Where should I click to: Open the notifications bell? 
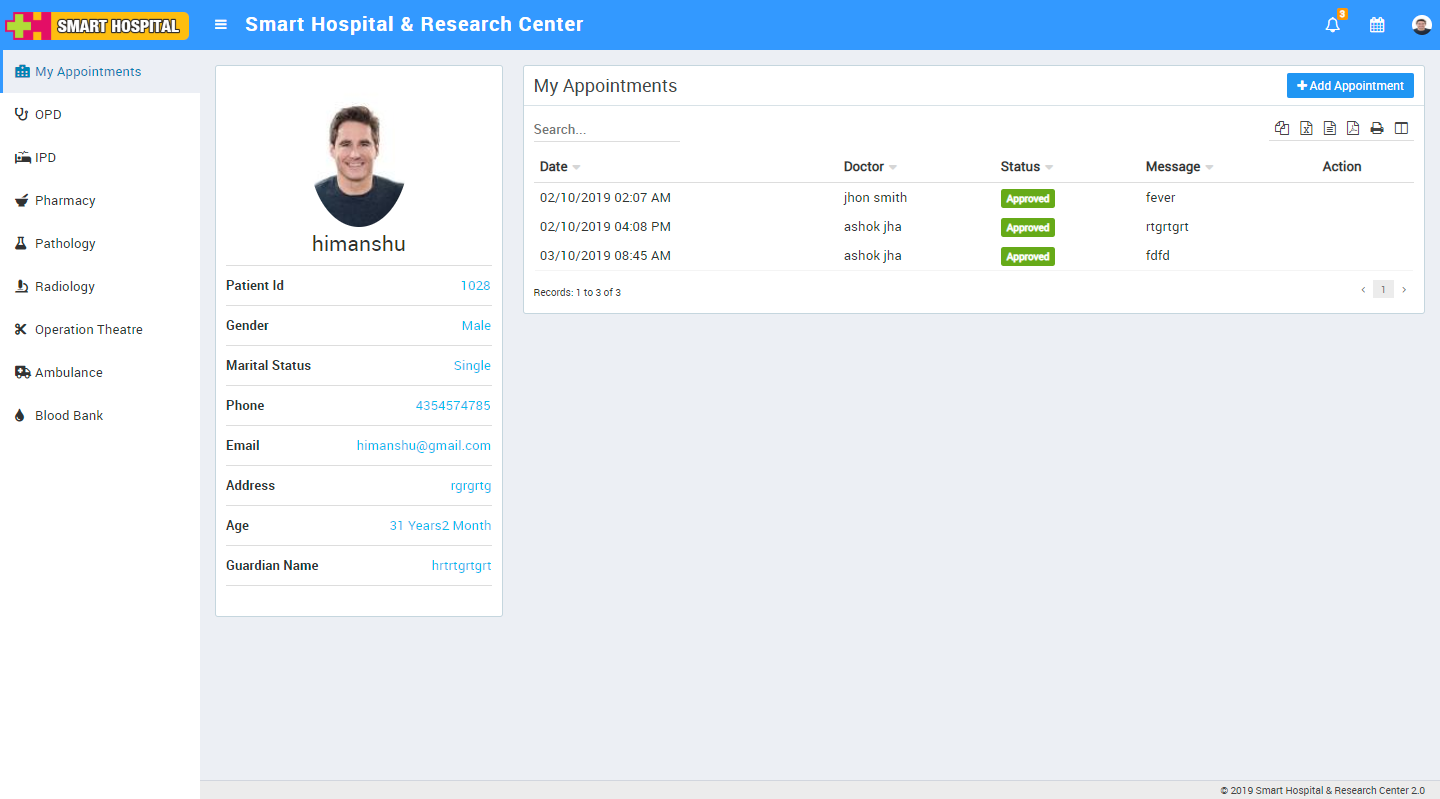click(1332, 25)
